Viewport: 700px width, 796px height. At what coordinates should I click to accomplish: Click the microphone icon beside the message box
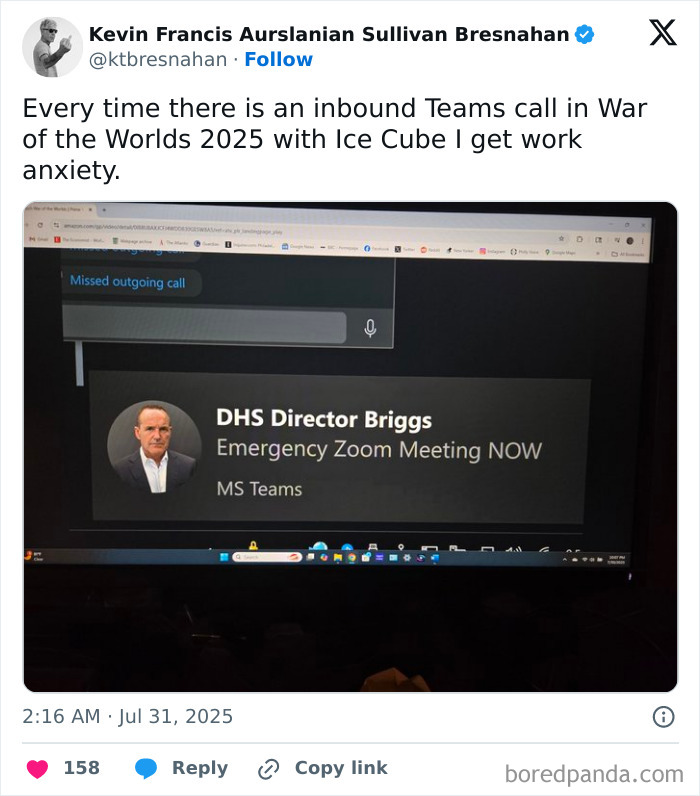click(371, 328)
